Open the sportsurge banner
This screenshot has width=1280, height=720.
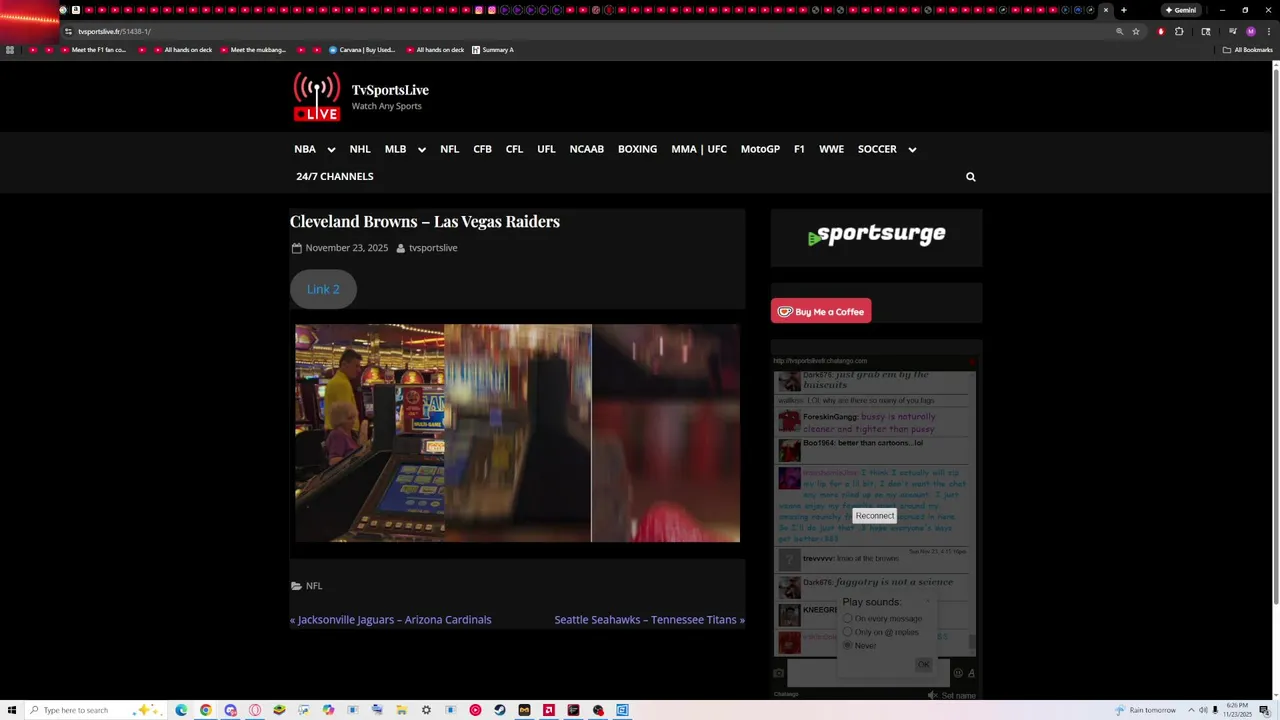pyautogui.click(x=876, y=236)
